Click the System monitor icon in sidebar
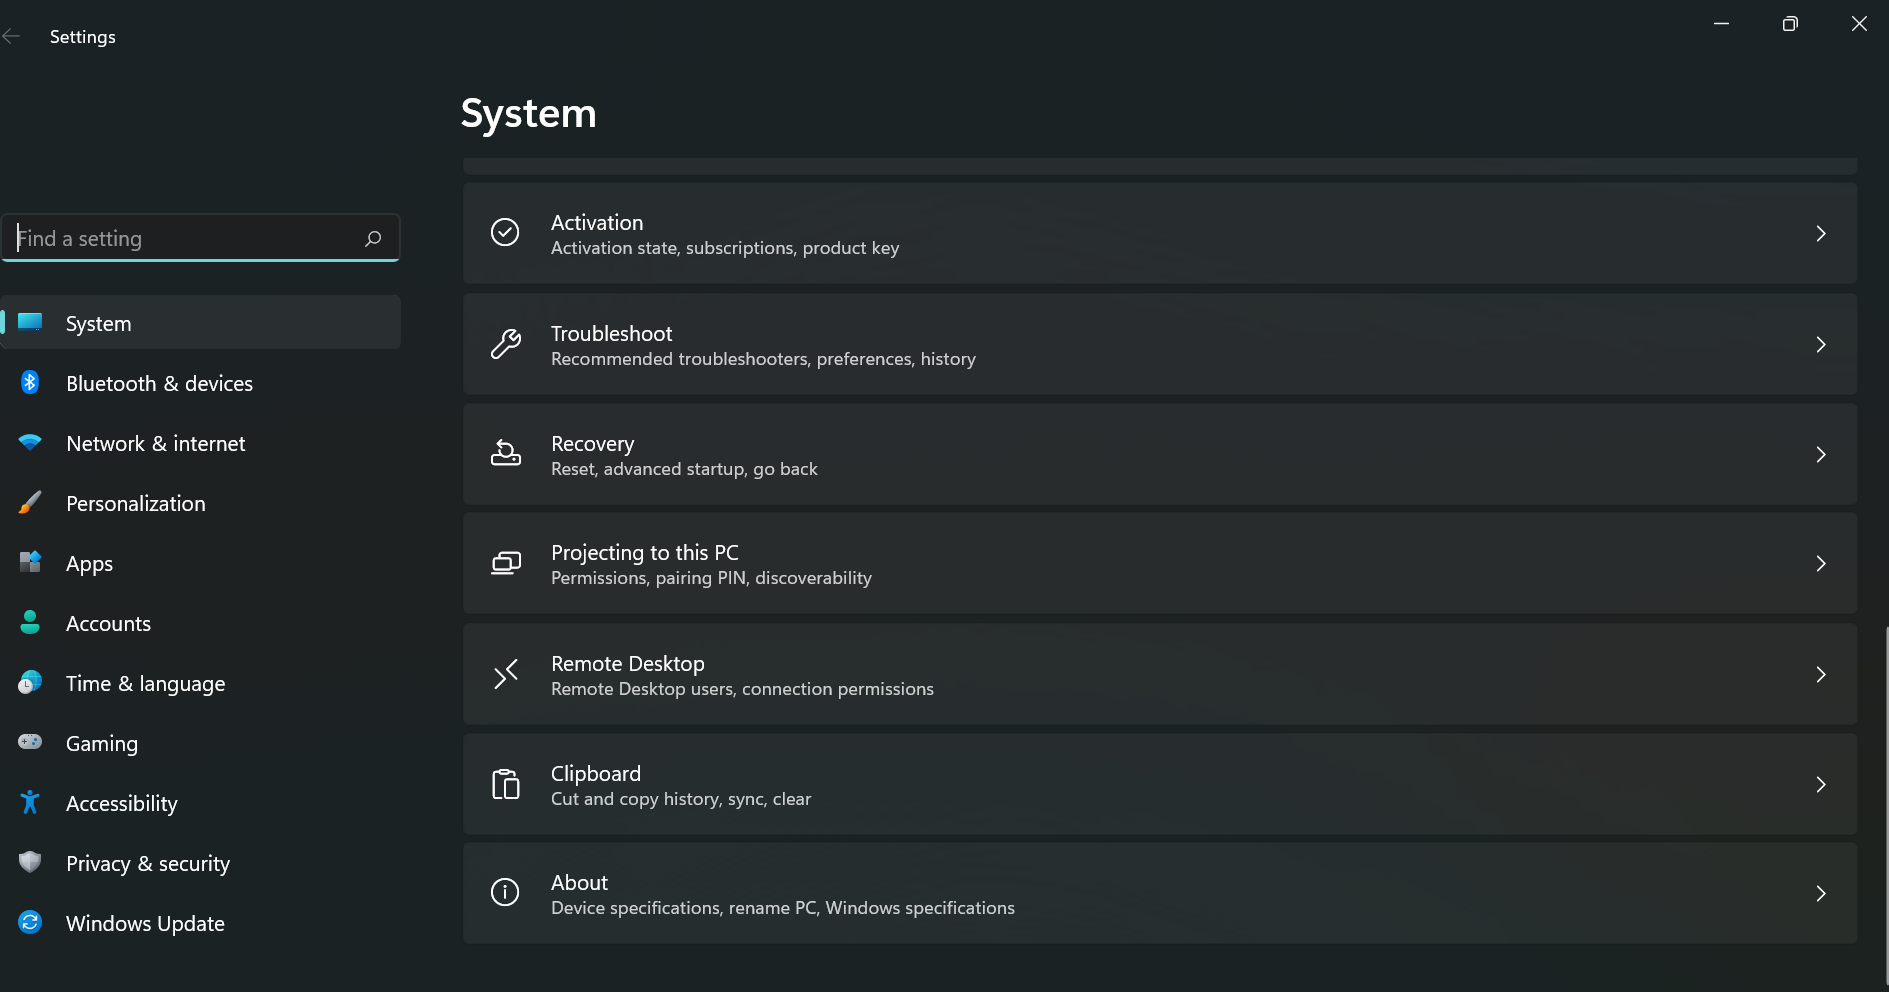 (30, 322)
